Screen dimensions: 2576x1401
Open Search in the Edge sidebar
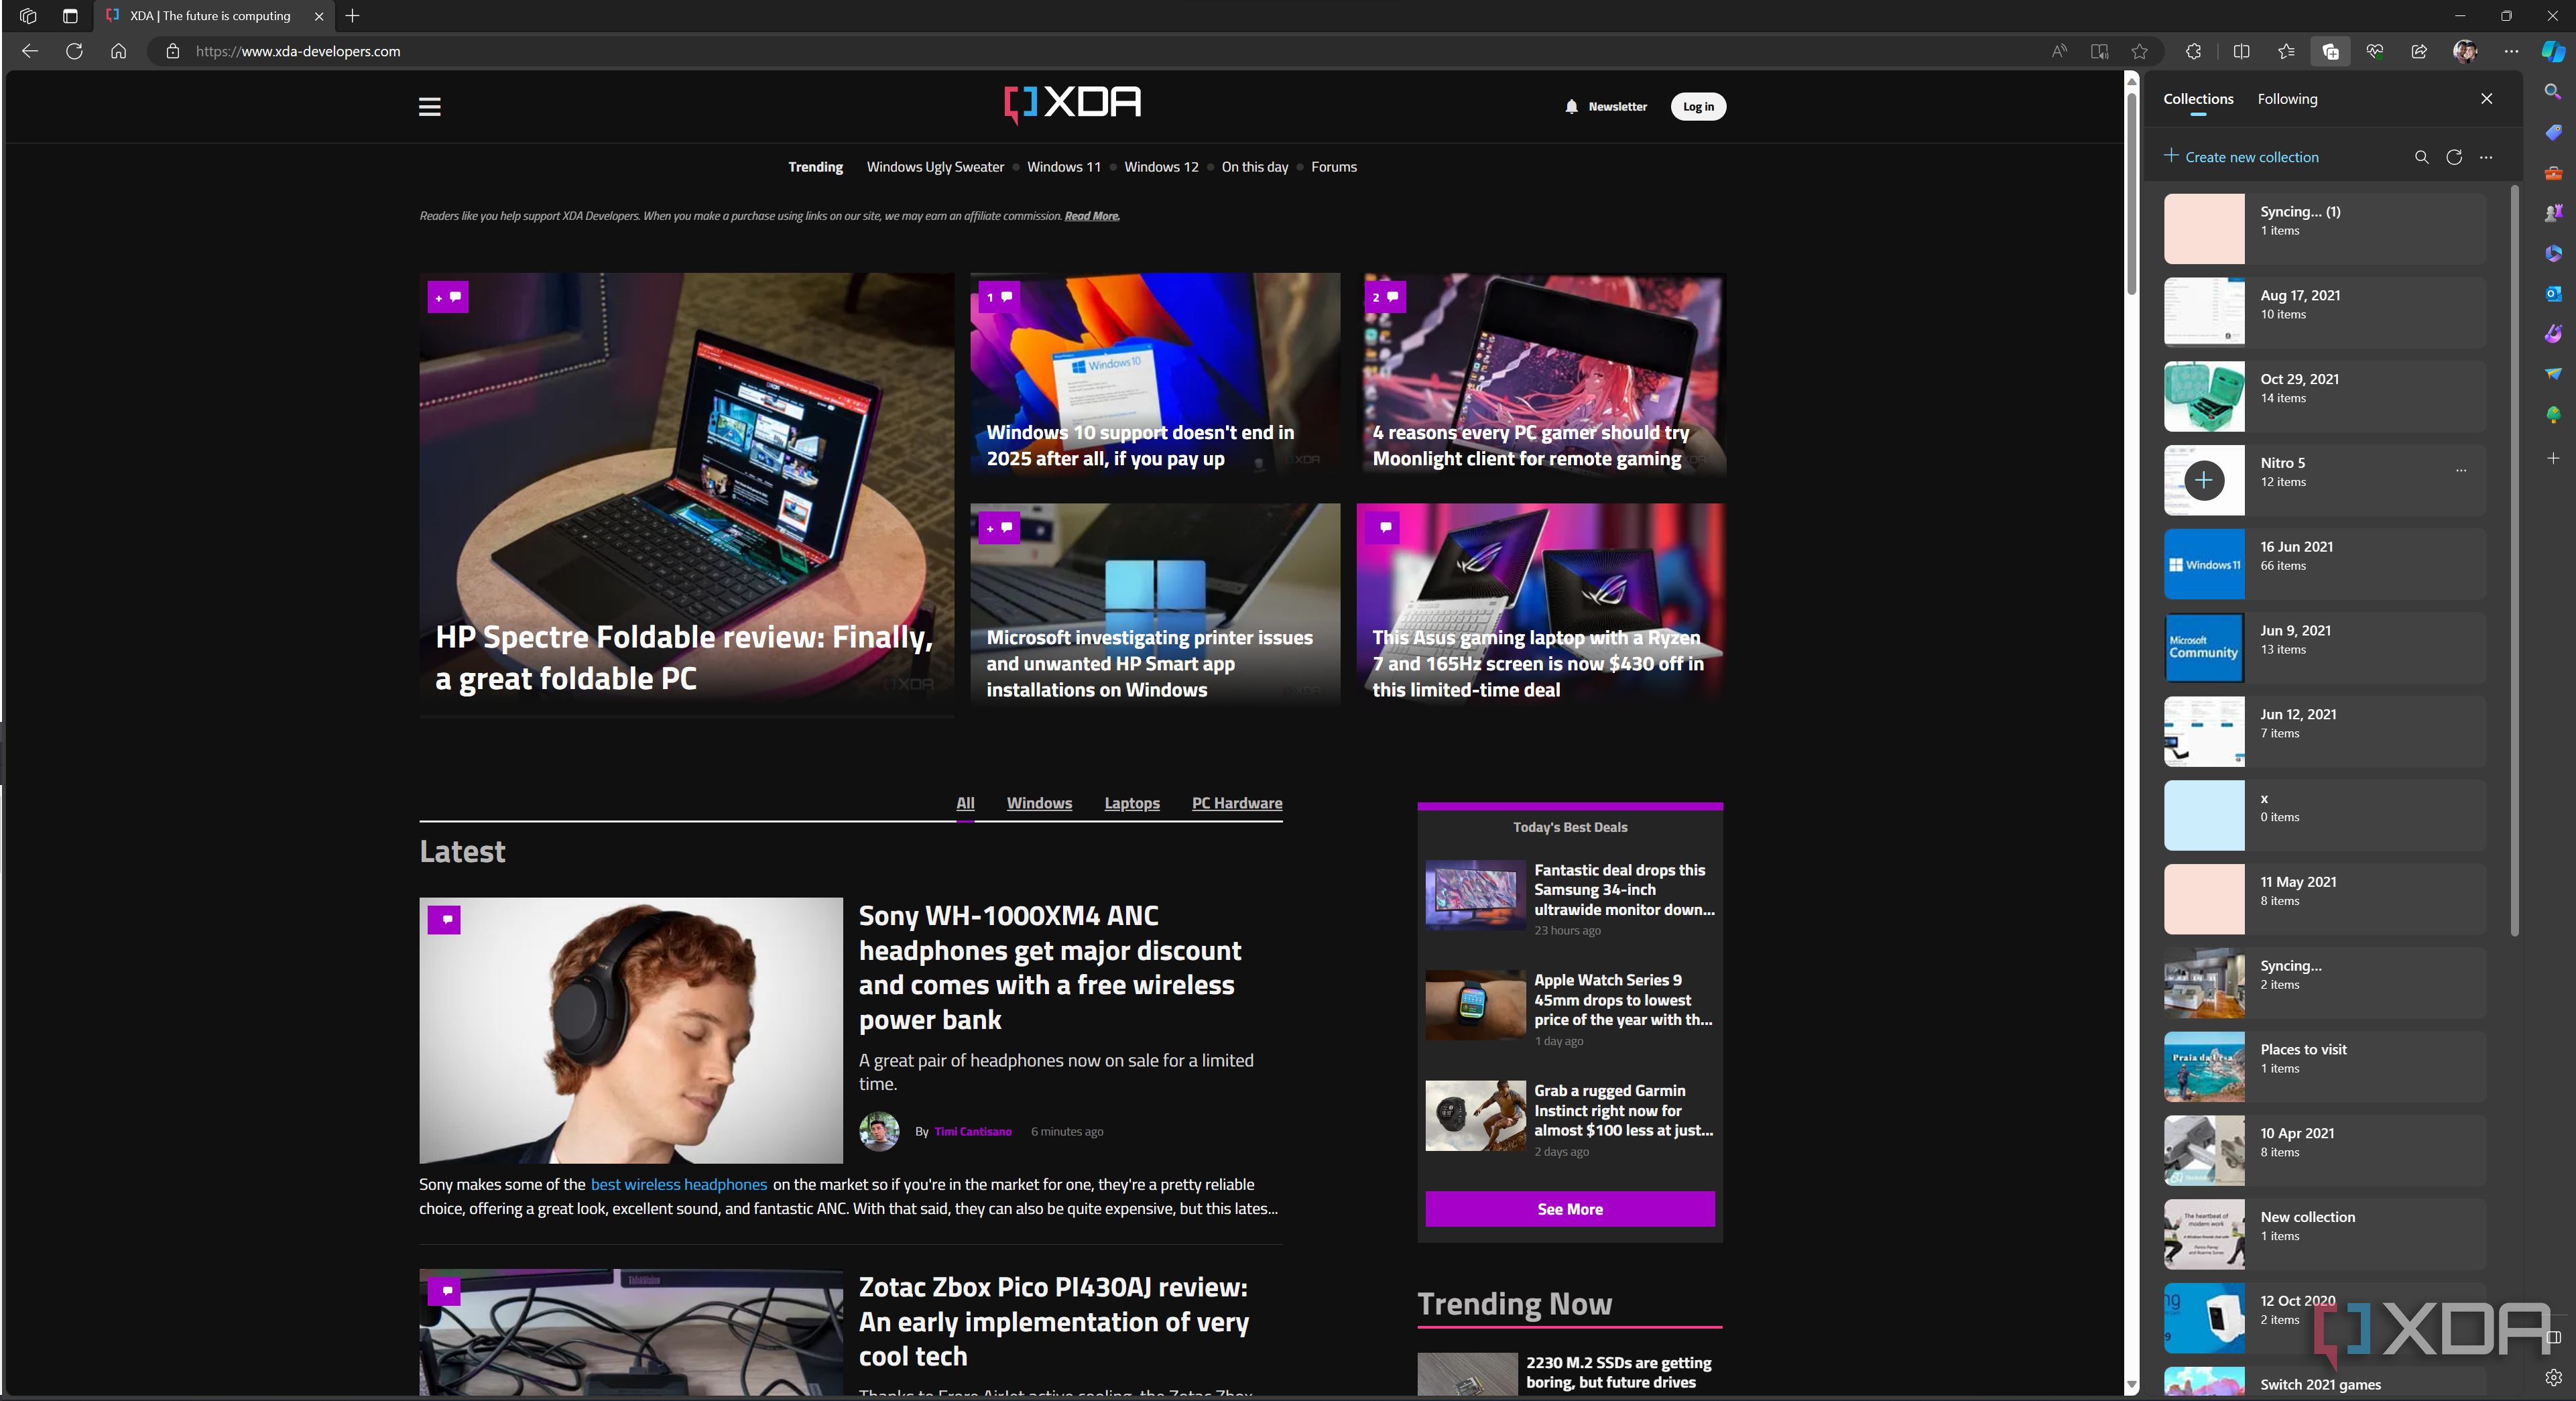pos(2553,92)
